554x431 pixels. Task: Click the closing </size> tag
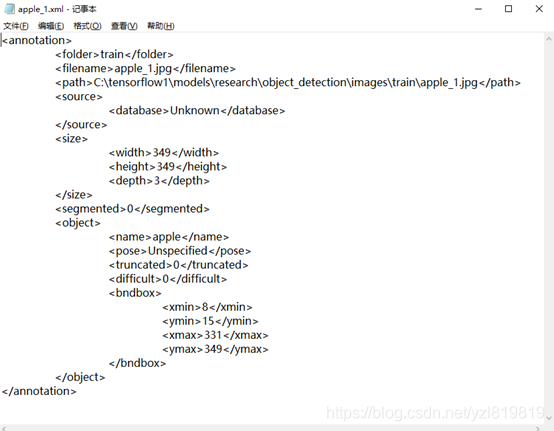(x=73, y=195)
